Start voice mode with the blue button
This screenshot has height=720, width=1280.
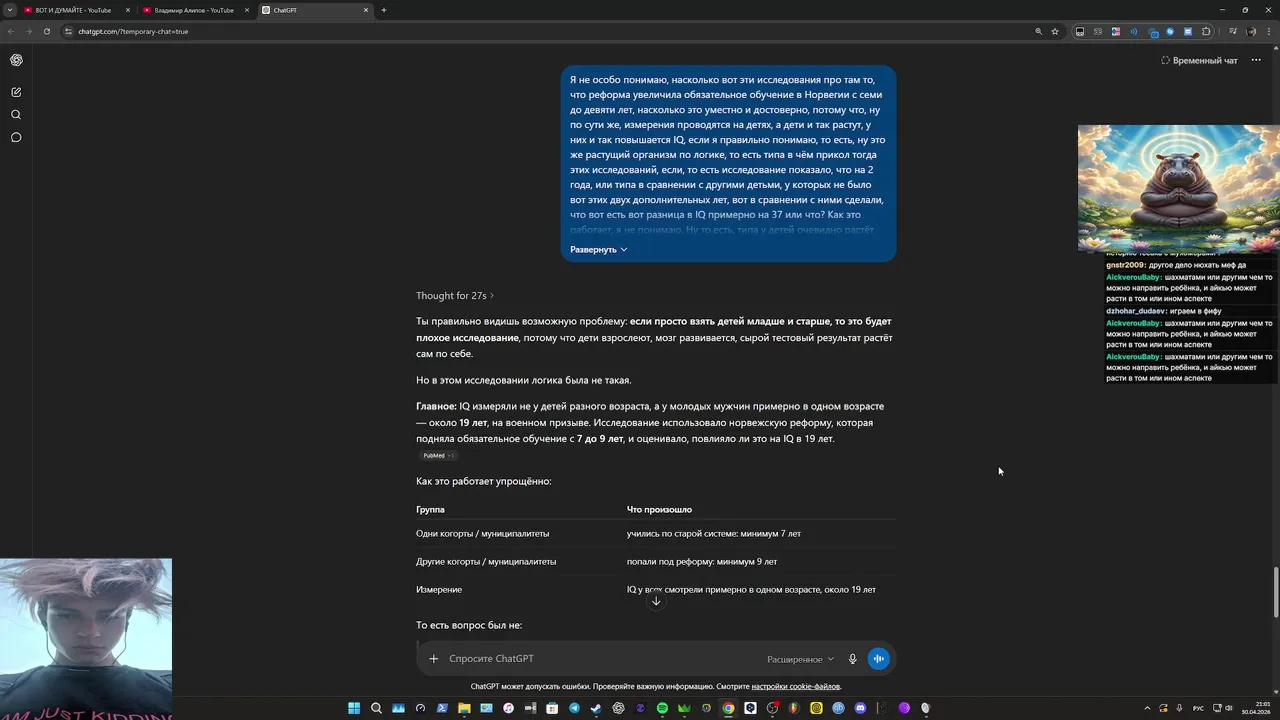coord(878,659)
